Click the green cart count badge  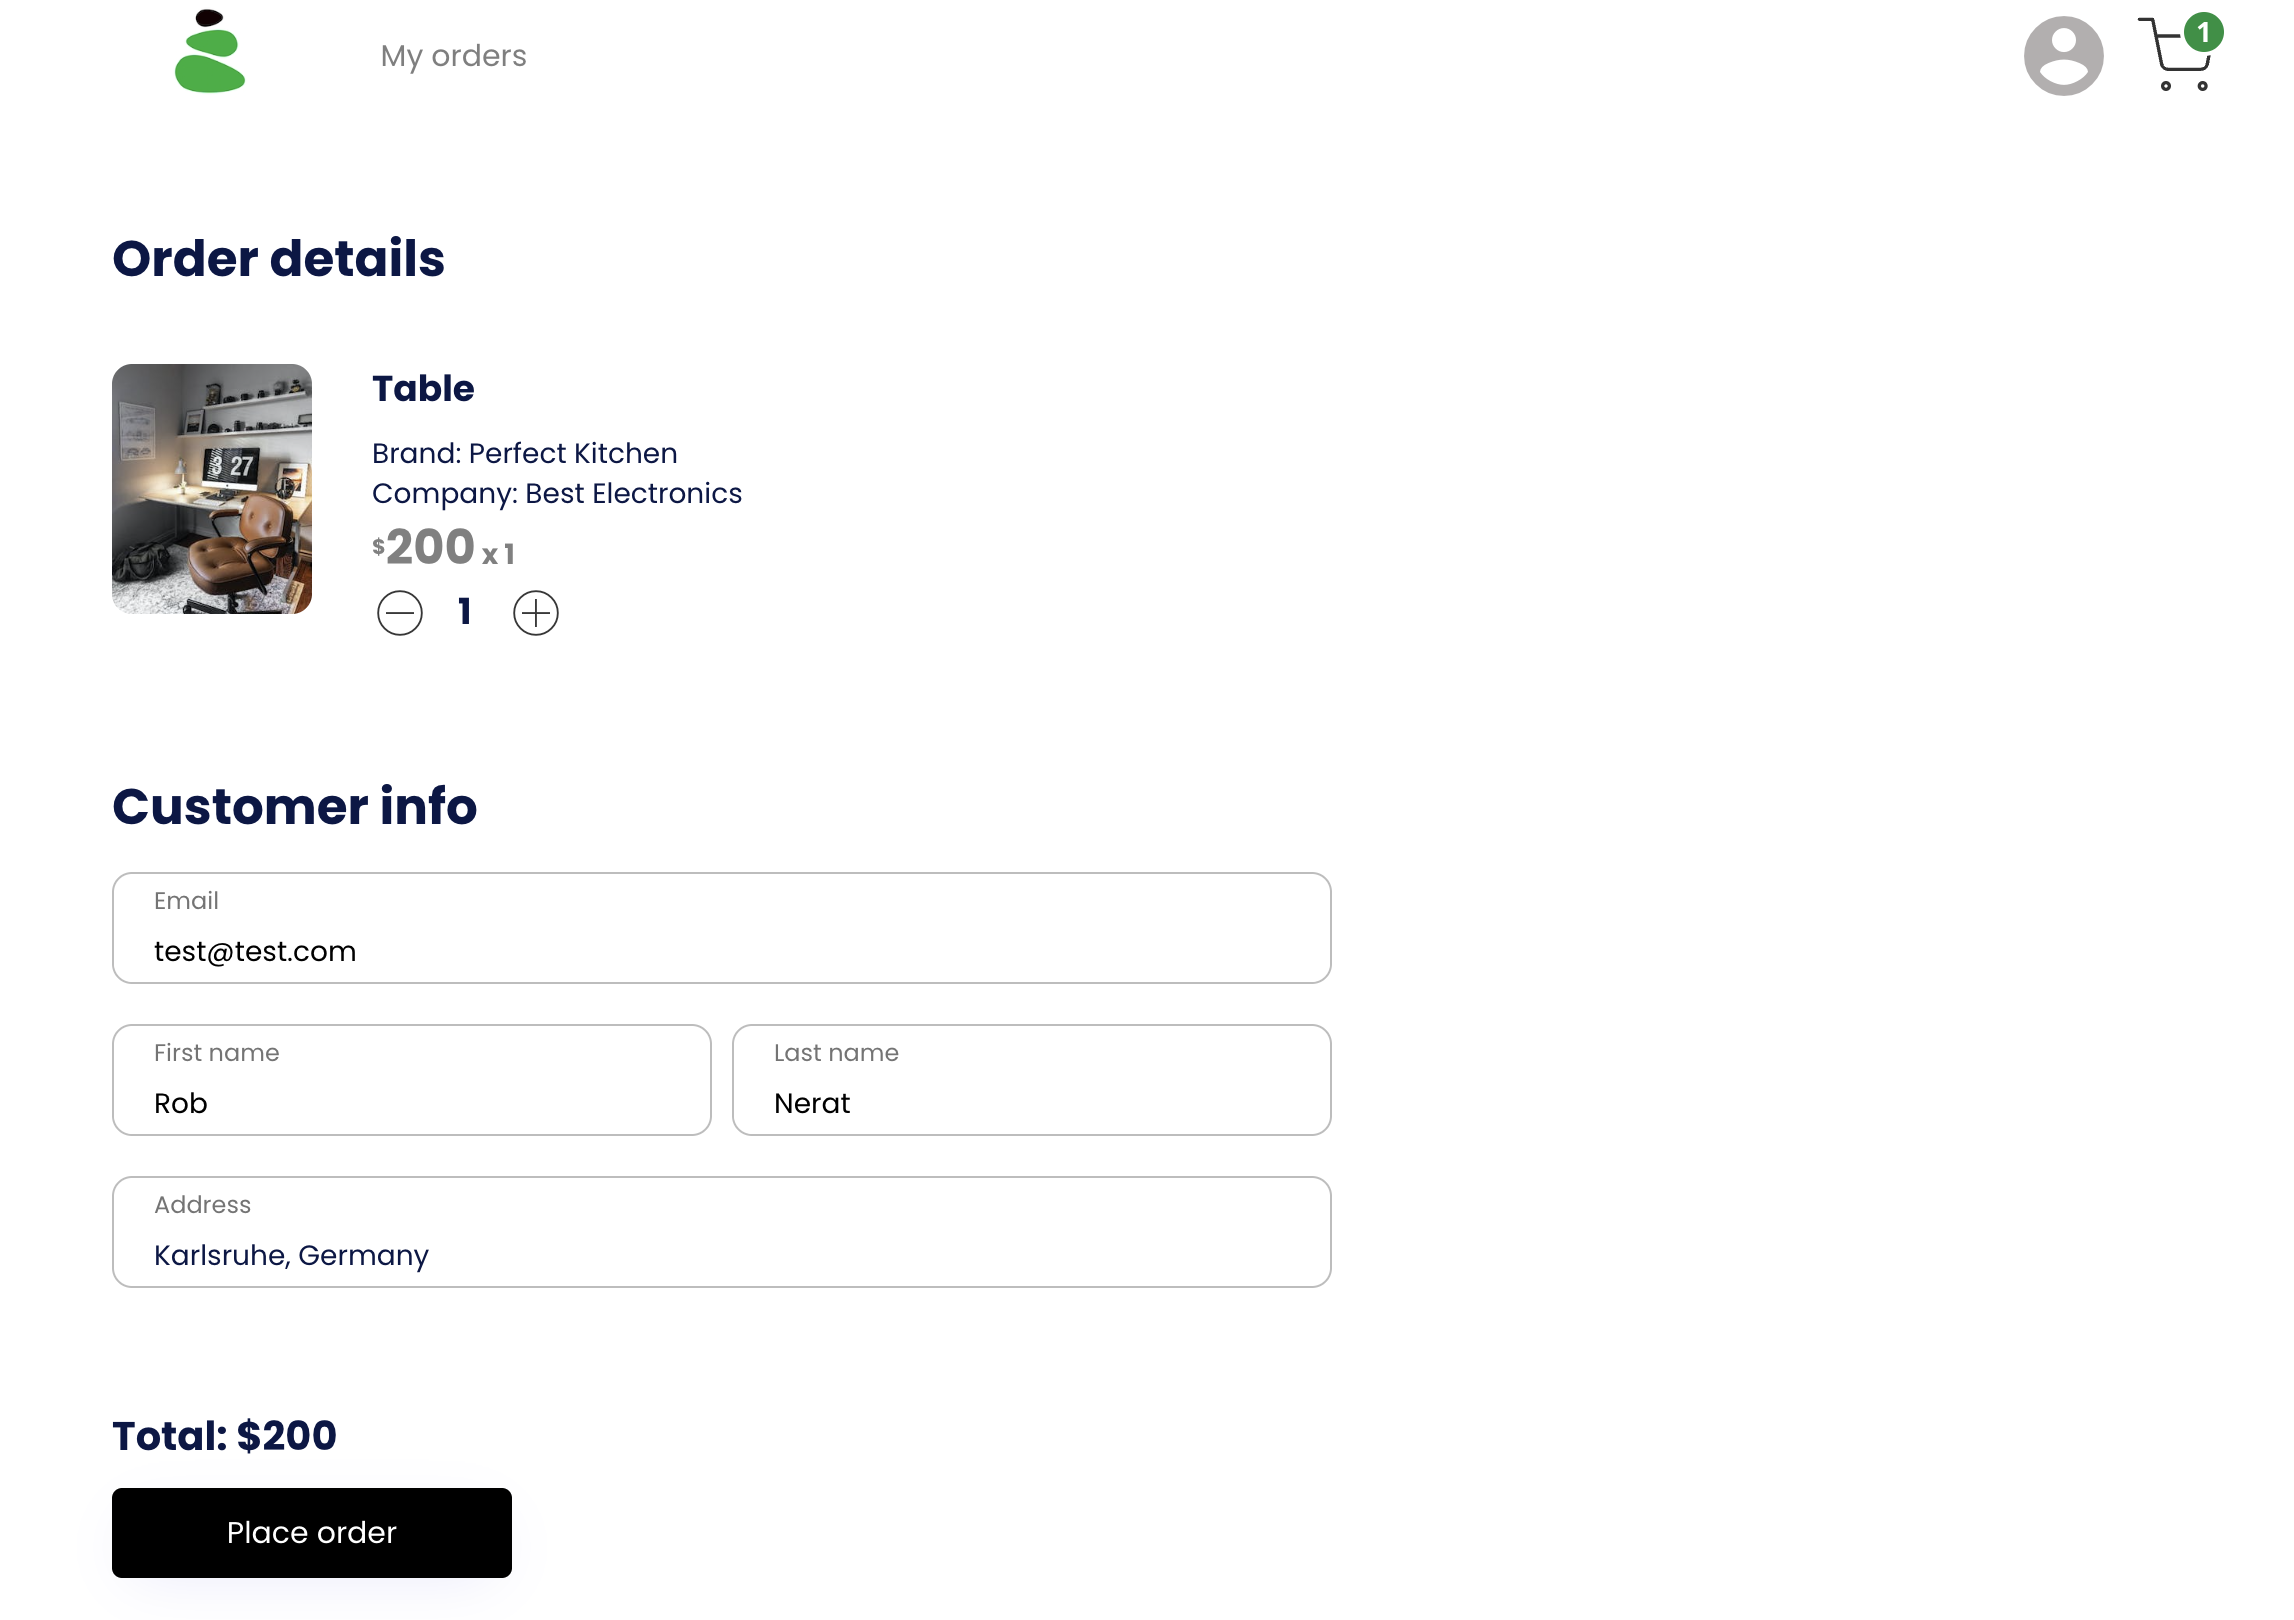pos(2203,32)
